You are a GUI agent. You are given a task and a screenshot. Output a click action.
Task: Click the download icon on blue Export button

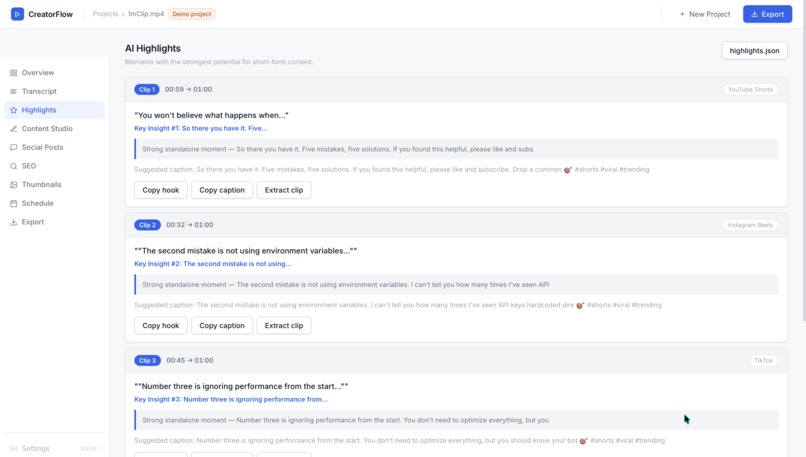coord(755,14)
